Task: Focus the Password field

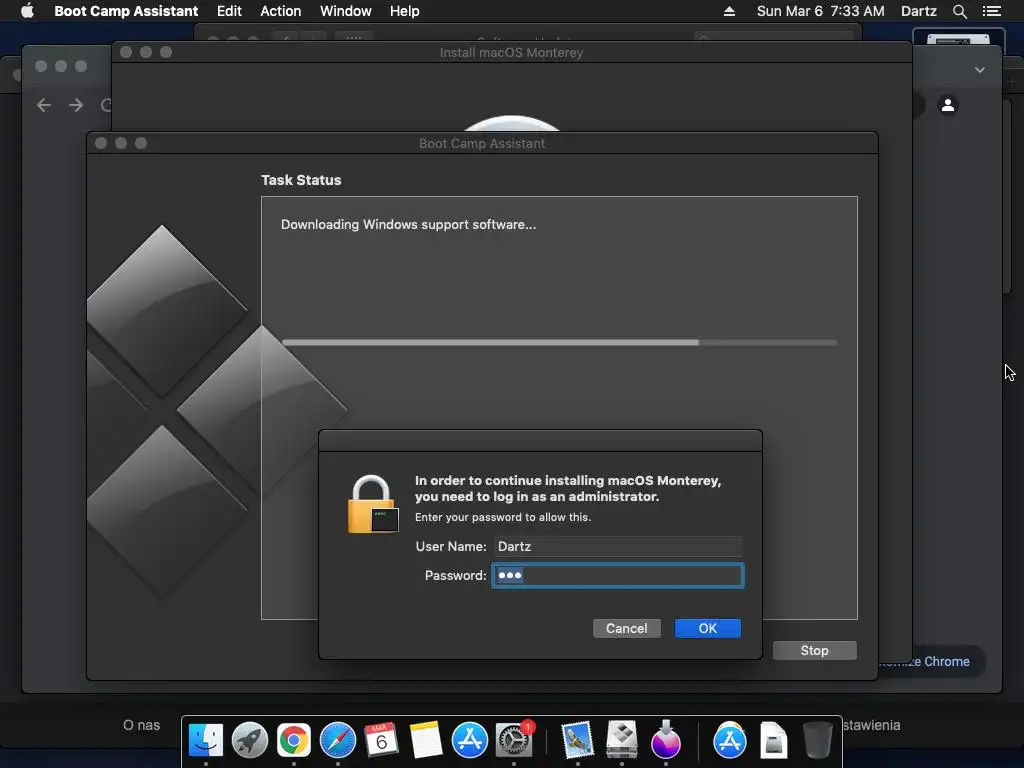Action: pos(617,575)
